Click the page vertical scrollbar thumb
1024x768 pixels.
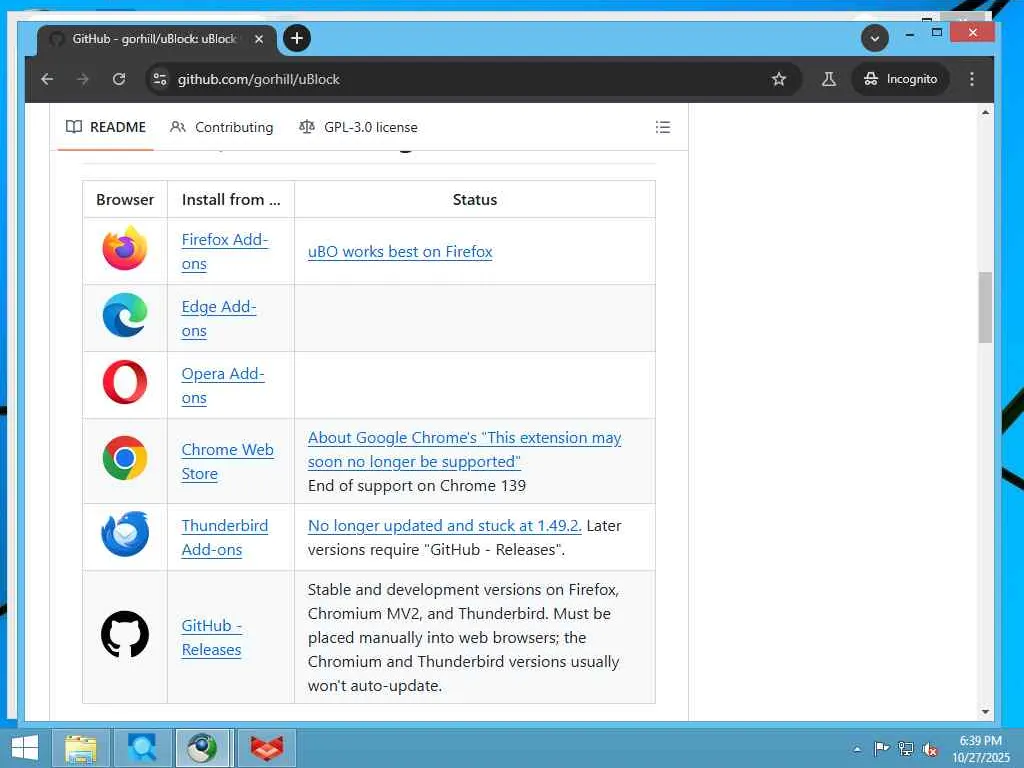(985, 307)
